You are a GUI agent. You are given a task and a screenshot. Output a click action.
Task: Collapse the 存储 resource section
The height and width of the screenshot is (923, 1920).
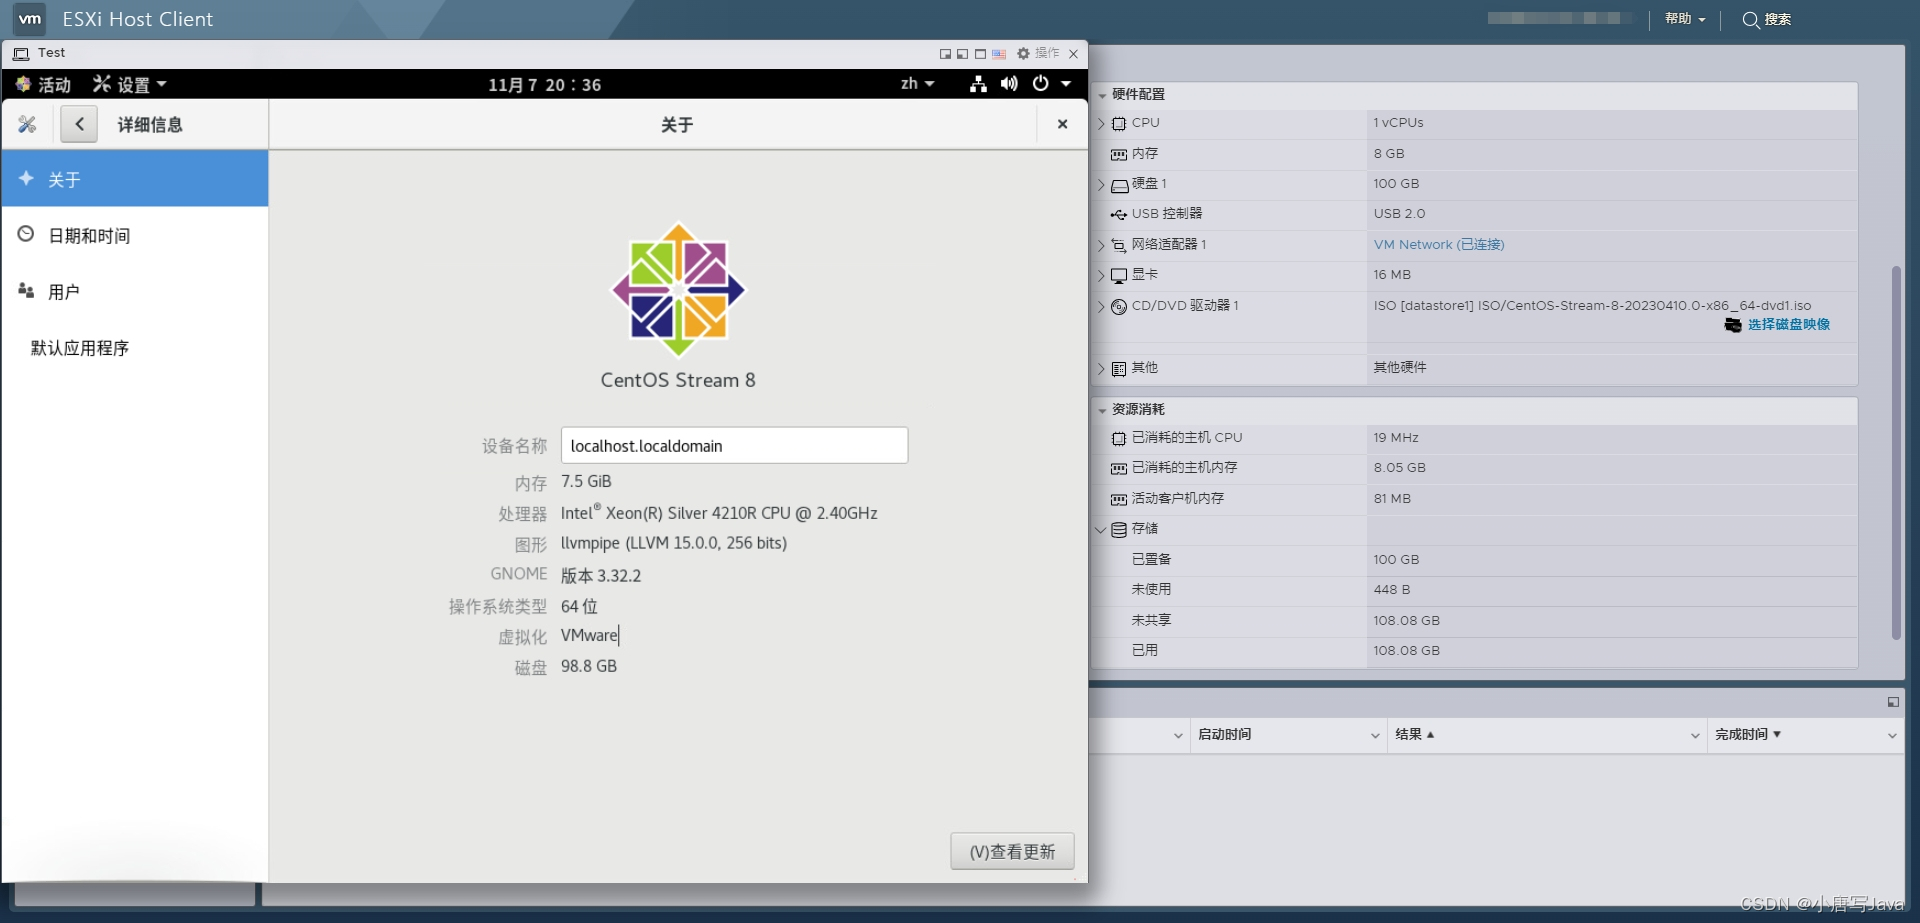pos(1100,530)
